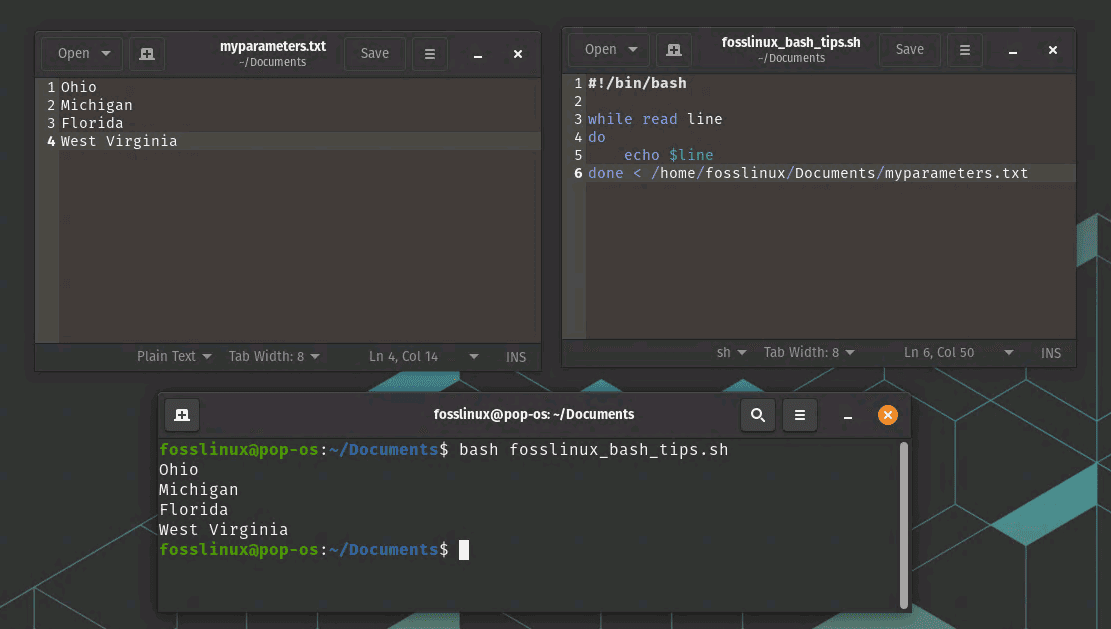Open sh language dropdown in script editor
Viewport: 1111px width, 629px height.
point(731,352)
